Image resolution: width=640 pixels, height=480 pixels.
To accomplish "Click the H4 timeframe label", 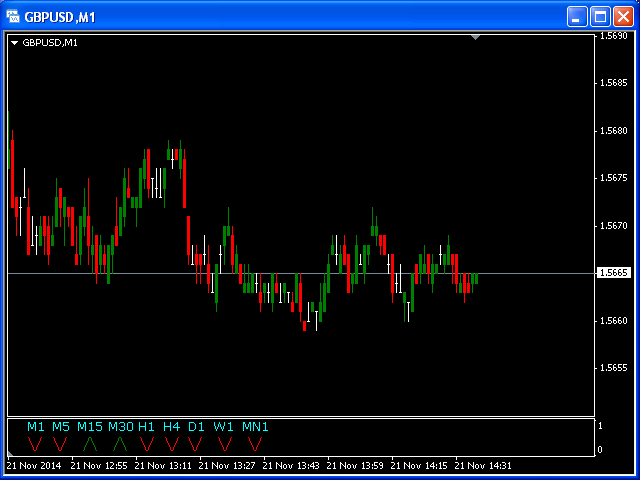I will click(x=171, y=427).
